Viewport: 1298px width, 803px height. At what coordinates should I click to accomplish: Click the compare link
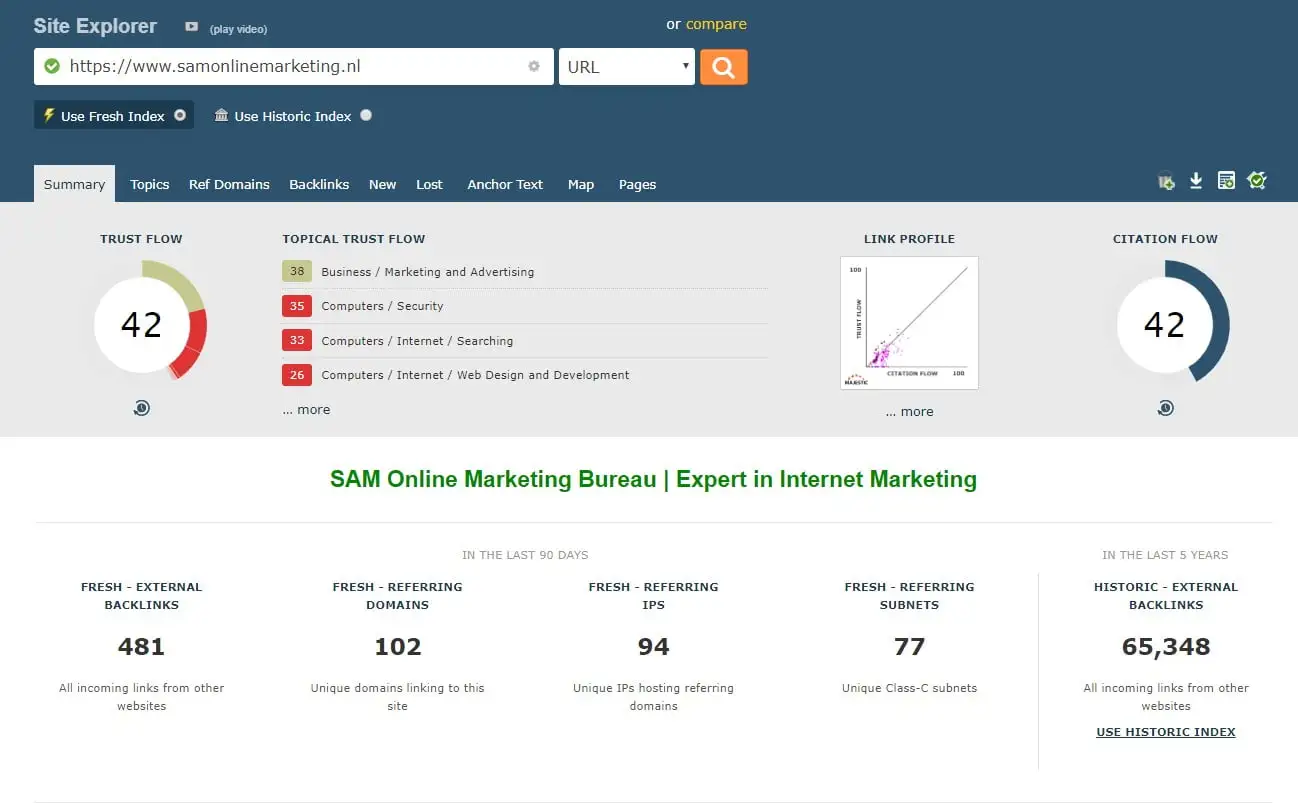pyautogui.click(x=716, y=24)
